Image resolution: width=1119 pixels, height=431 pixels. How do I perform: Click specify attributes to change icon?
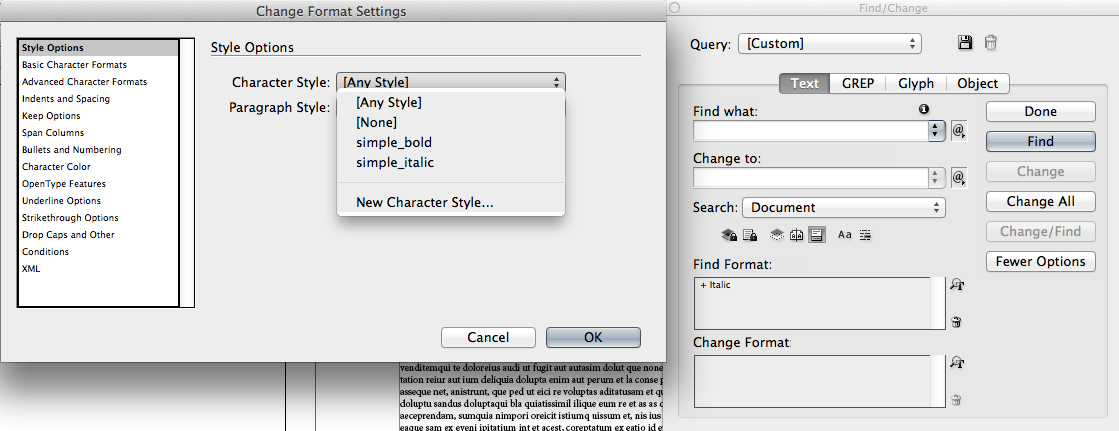[x=957, y=362]
